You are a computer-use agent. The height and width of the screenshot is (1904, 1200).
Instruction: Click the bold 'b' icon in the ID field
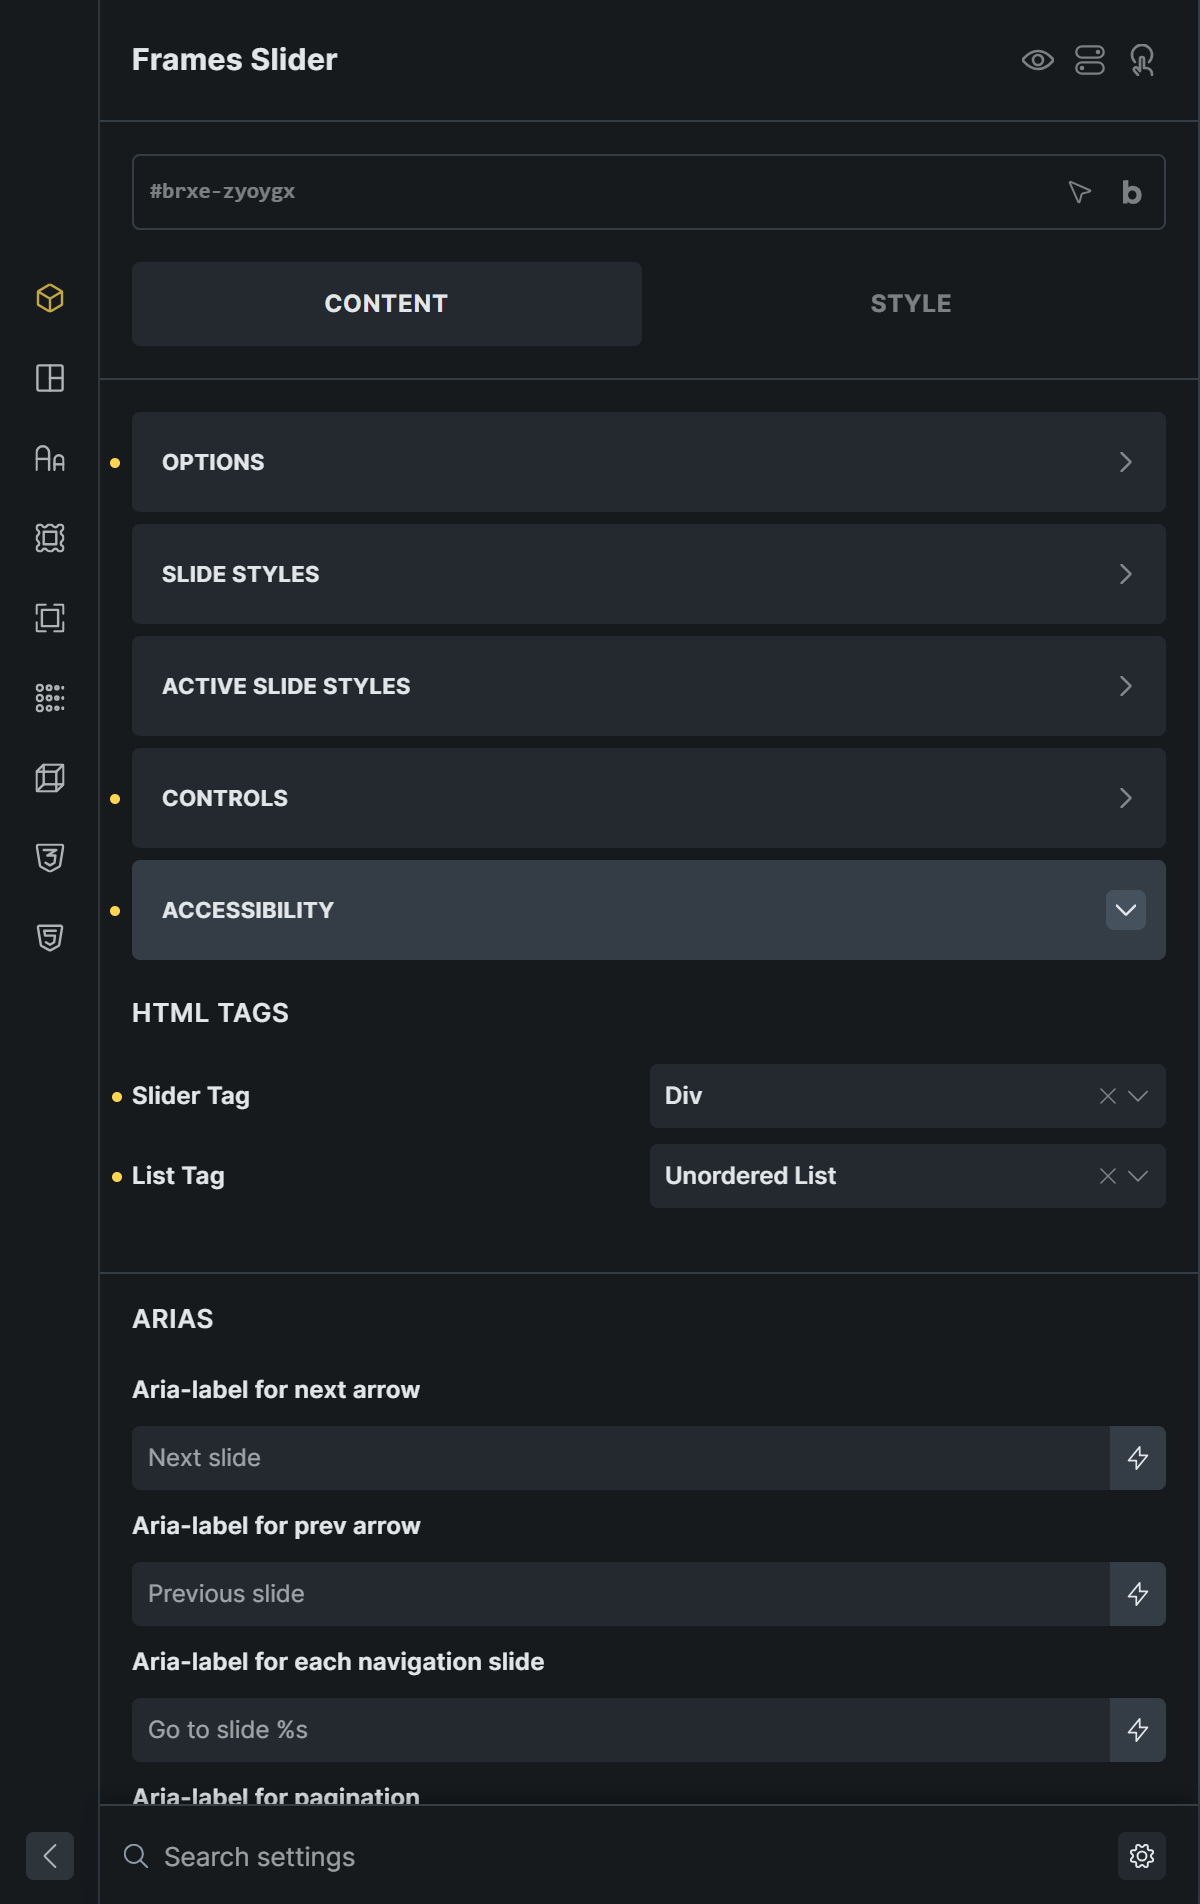pyautogui.click(x=1131, y=192)
